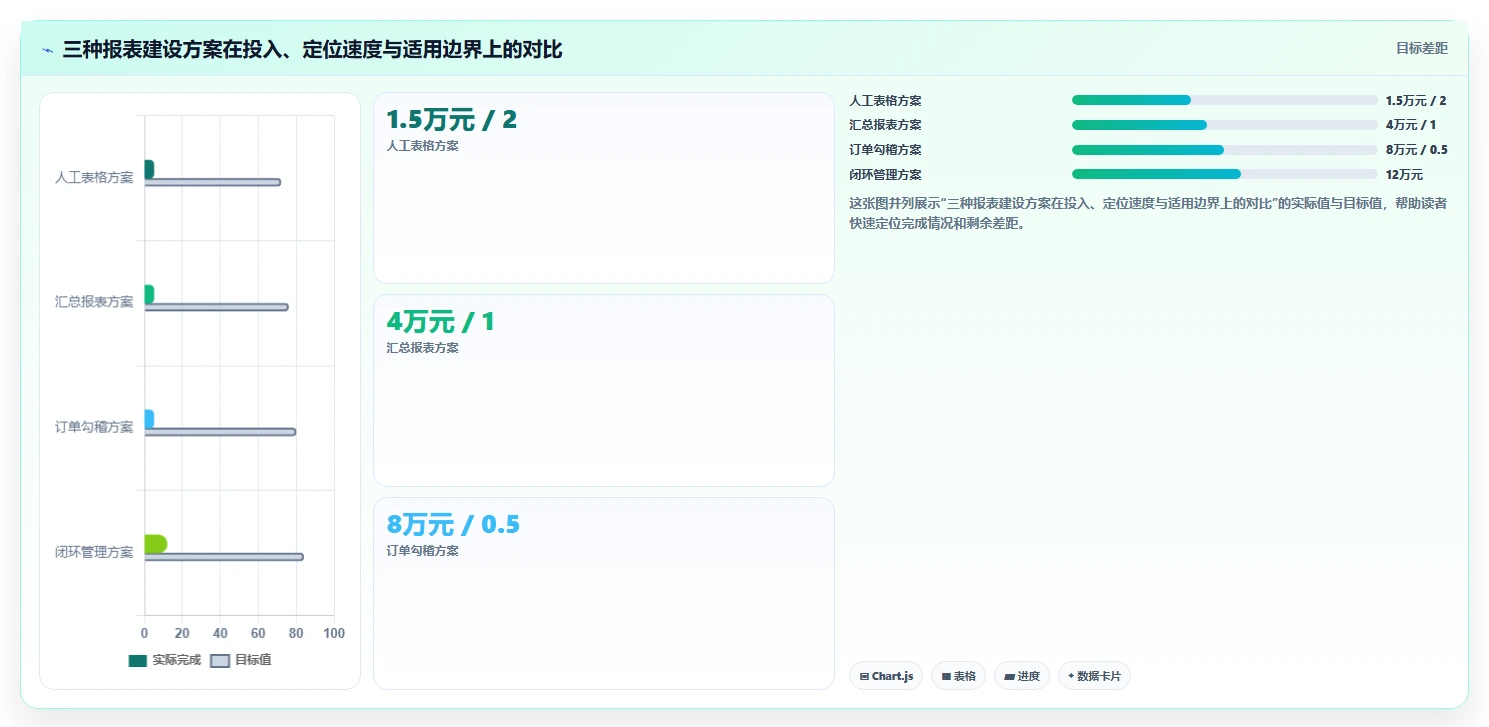
Task: Select the 数据卡片 chip
Action: [x=1094, y=676]
